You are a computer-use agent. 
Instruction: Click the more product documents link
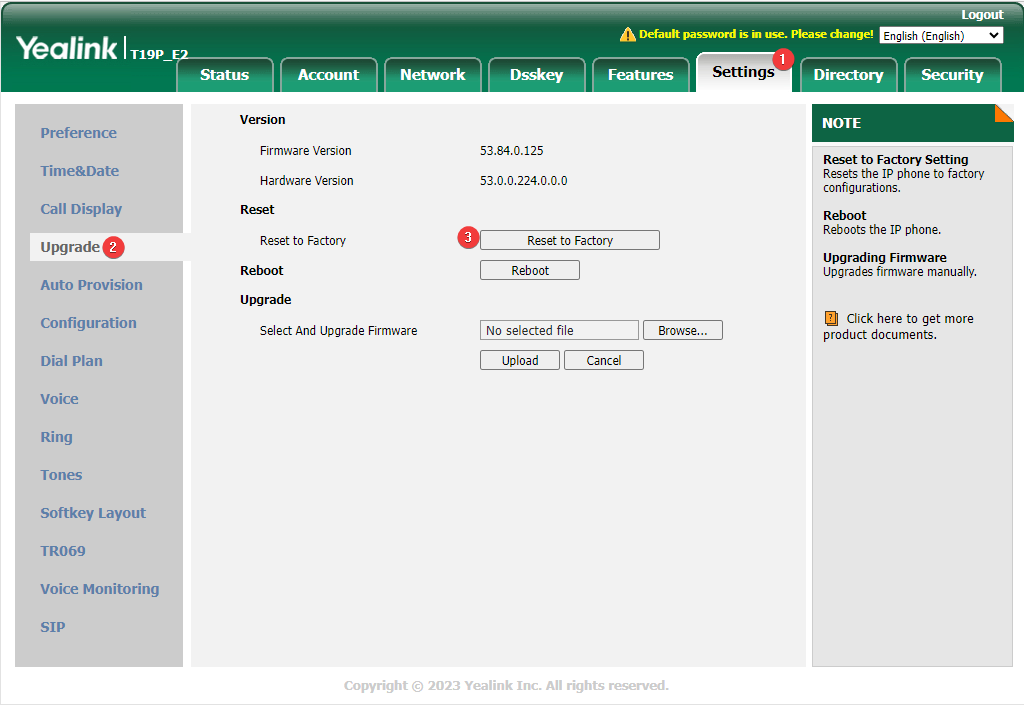tap(909, 319)
